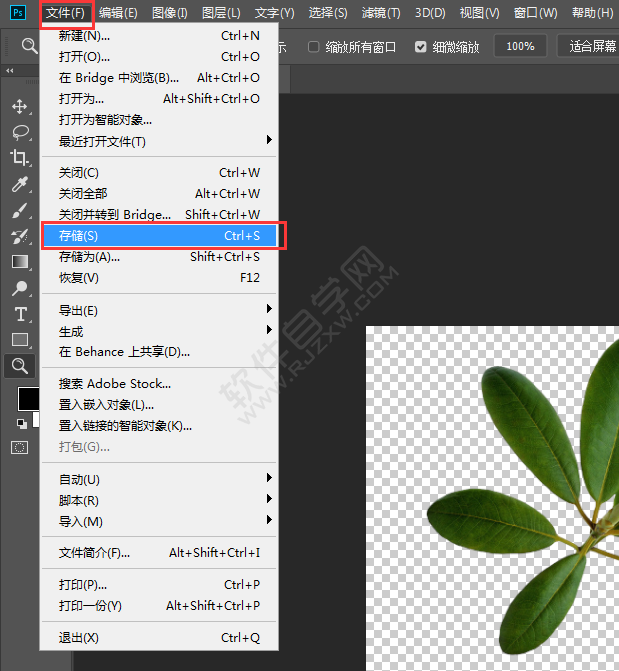The width and height of the screenshot is (619, 671).
Task: Select the Crop tool
Action: coord(20,157)
